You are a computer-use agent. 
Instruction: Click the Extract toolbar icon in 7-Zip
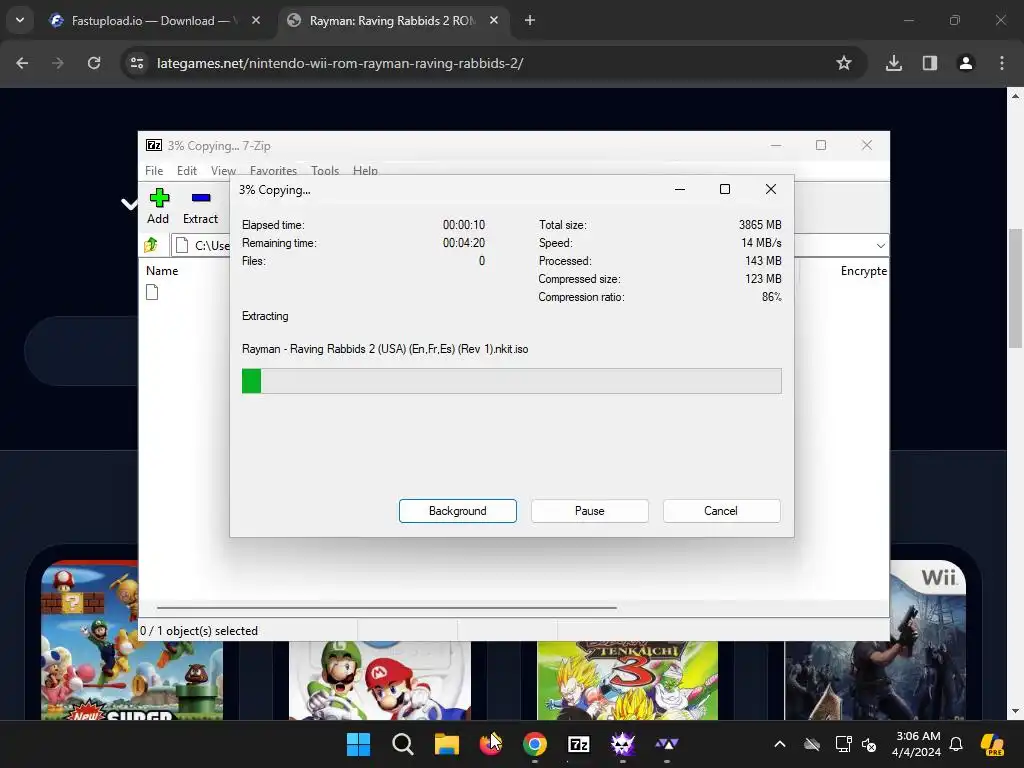(x=200, y=206)
